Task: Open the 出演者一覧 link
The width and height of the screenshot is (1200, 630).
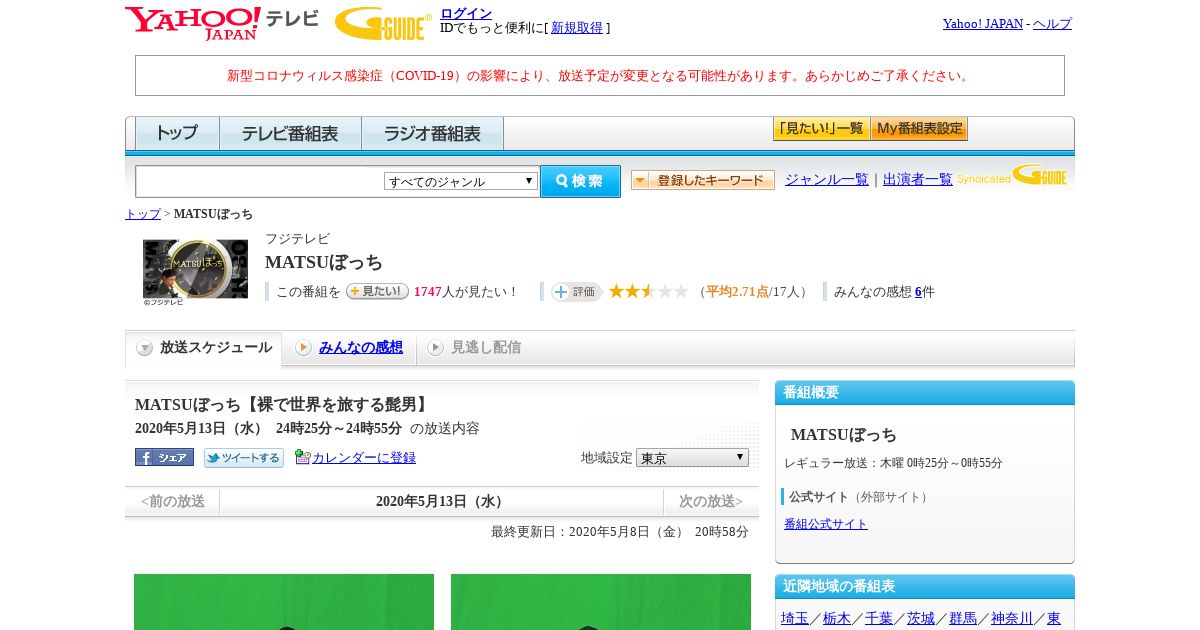Action: coord(918,179)
